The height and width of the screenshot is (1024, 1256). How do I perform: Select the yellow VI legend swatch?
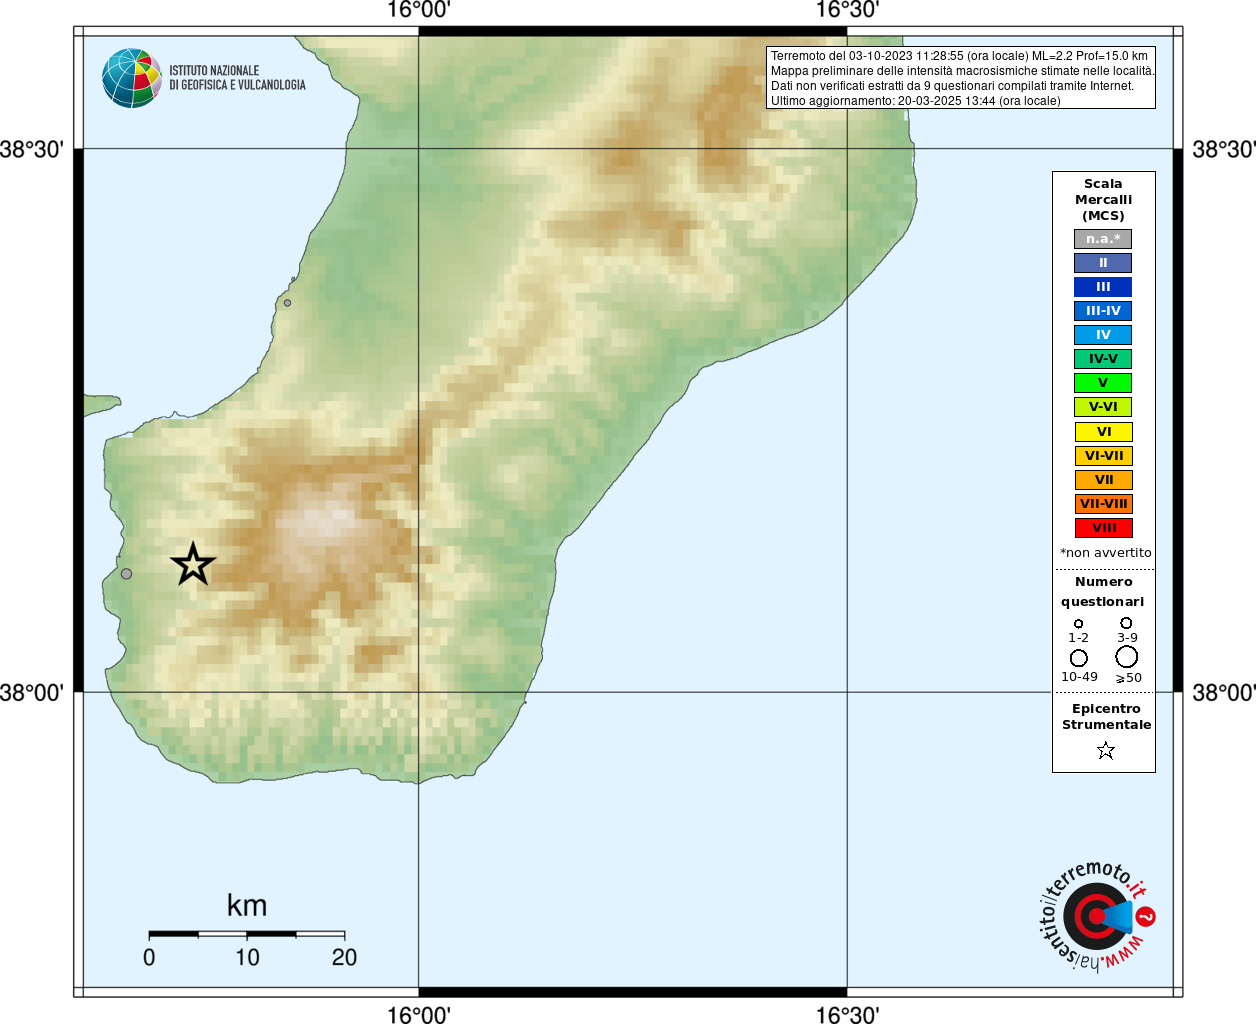(1103, 432)
